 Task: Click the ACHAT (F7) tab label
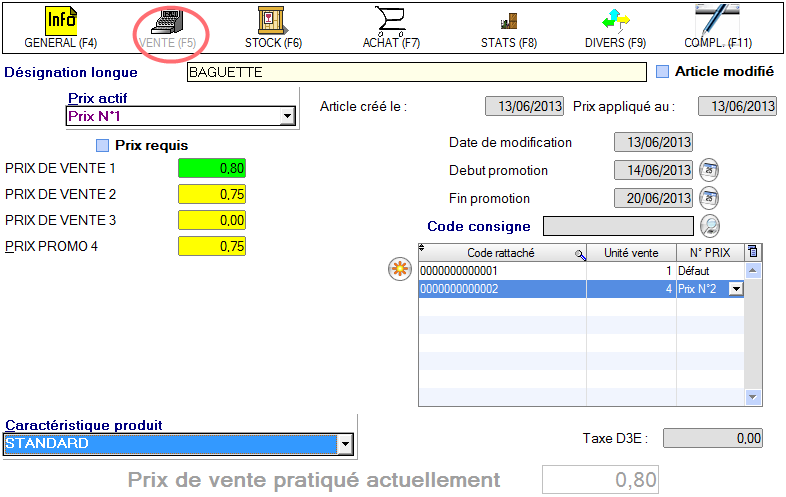[391, 43]
